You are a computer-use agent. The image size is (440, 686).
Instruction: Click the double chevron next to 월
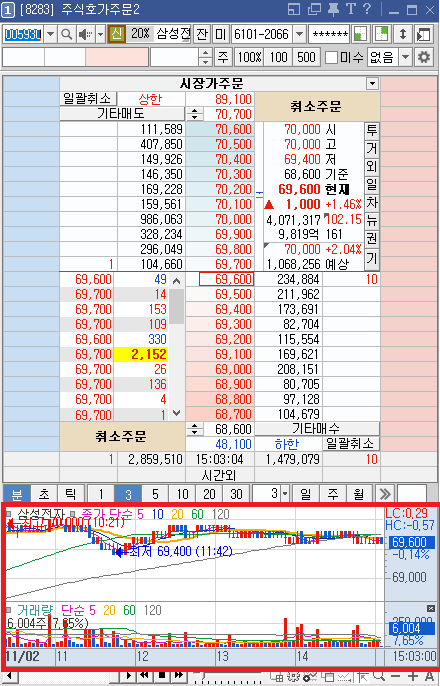[x=385, y=494]
